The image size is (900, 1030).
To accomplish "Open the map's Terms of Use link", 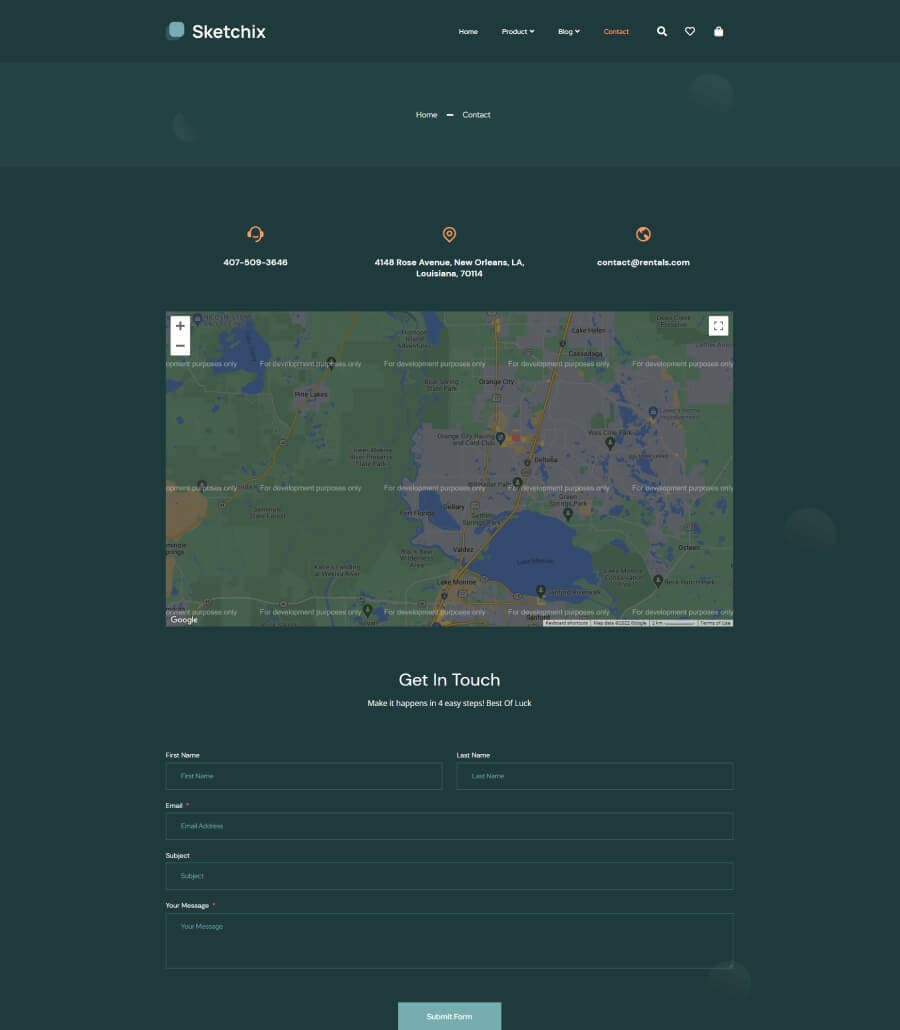I will click(x=716, y=621).
